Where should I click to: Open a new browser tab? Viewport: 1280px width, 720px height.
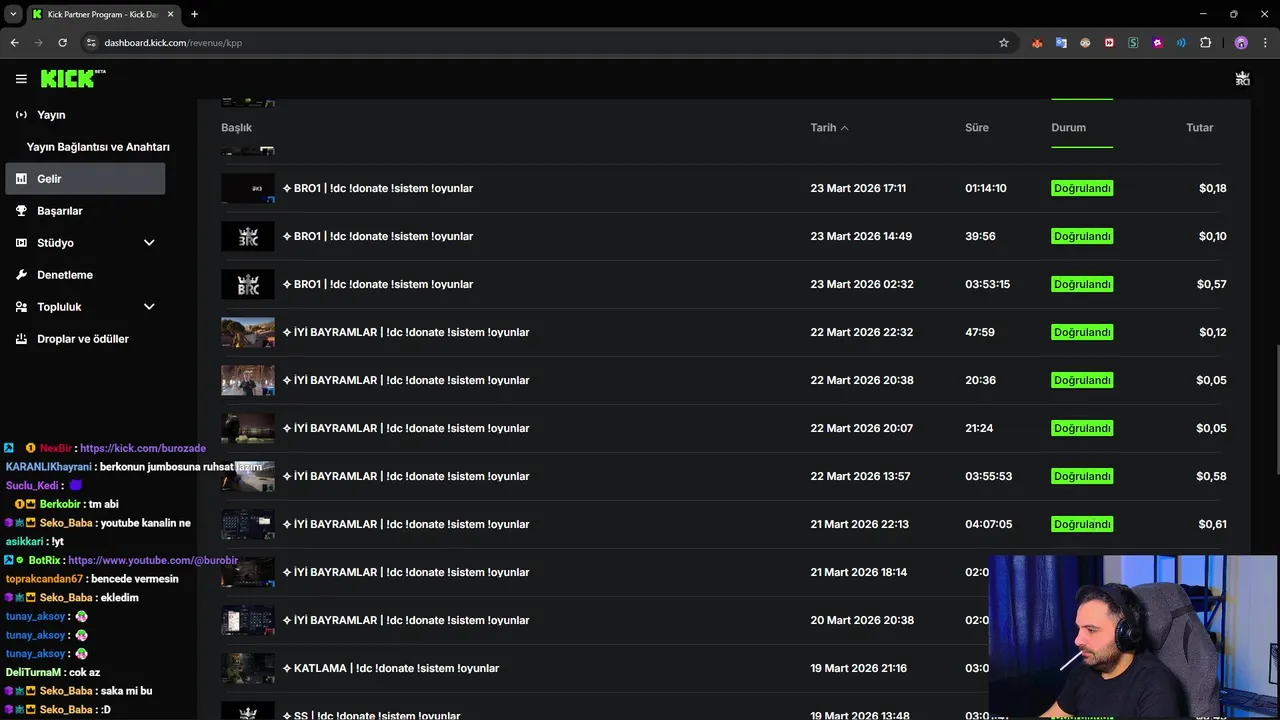point(194,14)
